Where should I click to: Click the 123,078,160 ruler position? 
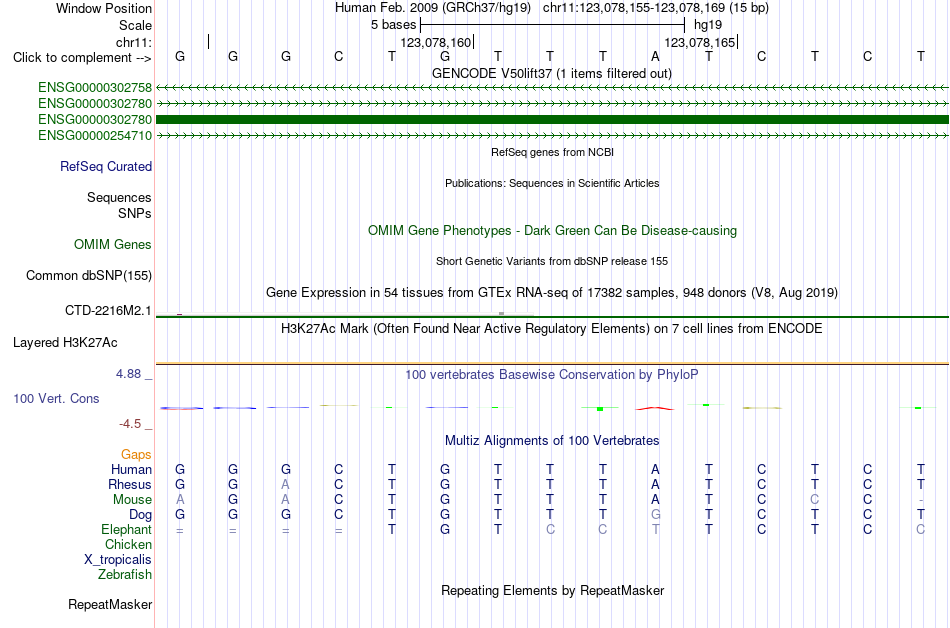pos(435,42)
